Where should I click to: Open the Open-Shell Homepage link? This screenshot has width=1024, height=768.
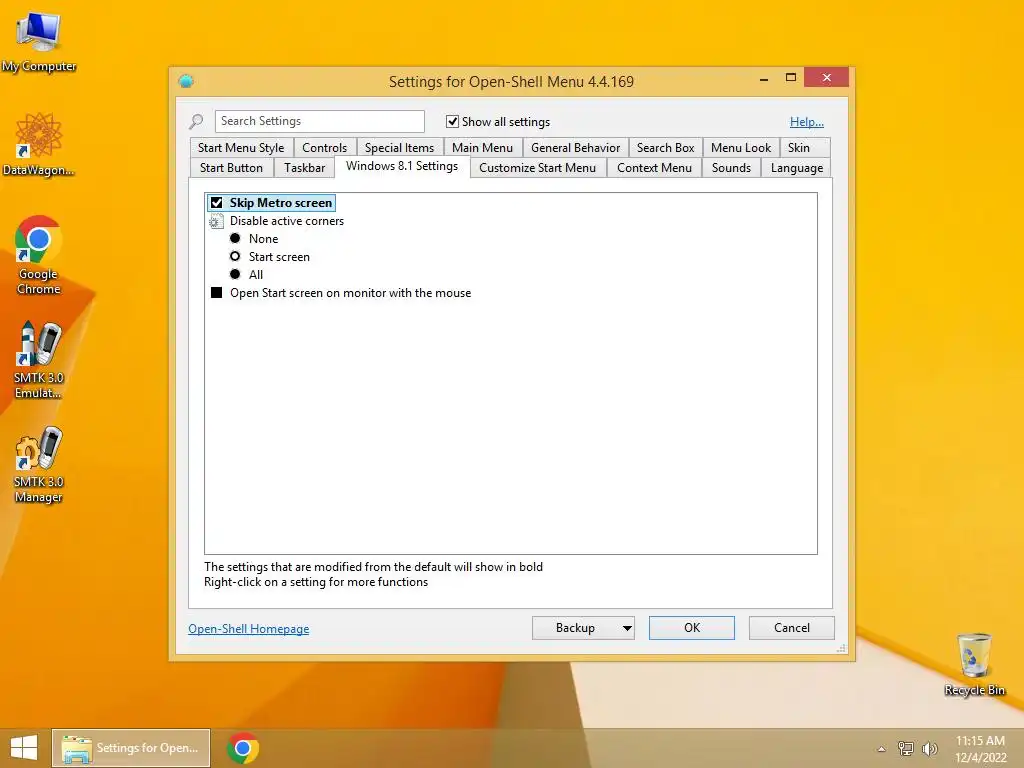(x=249, y=629)
